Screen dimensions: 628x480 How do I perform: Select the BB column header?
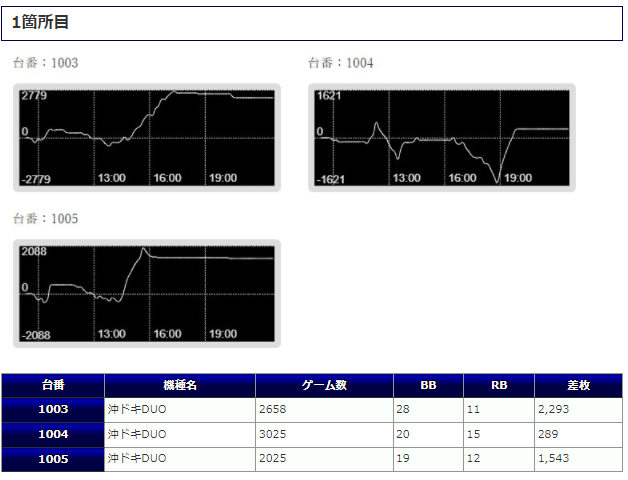[428, 385]
